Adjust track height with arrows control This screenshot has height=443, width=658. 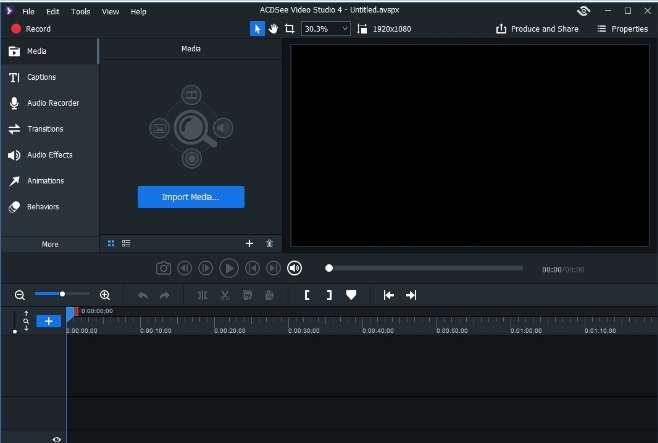(26, 321)
